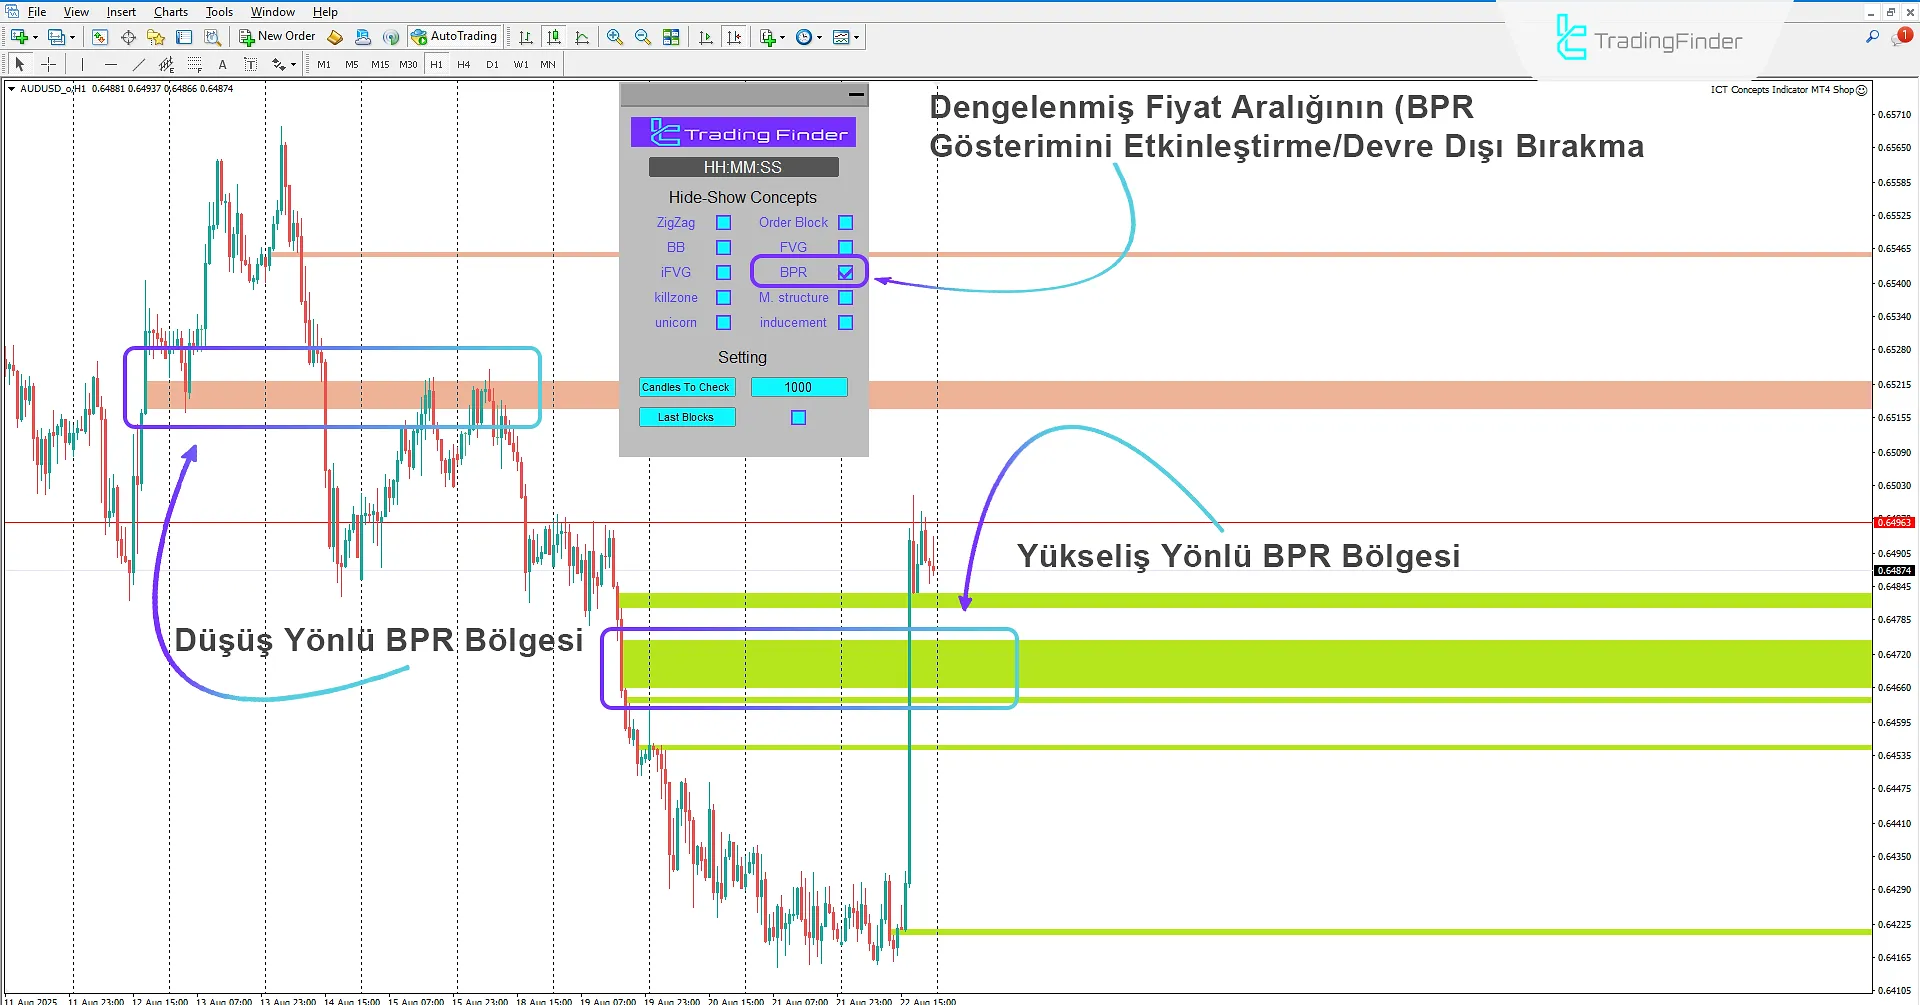Screen dimensions: 1920x1005
Task: Disable the BPR checkbox
Action: 845,272
